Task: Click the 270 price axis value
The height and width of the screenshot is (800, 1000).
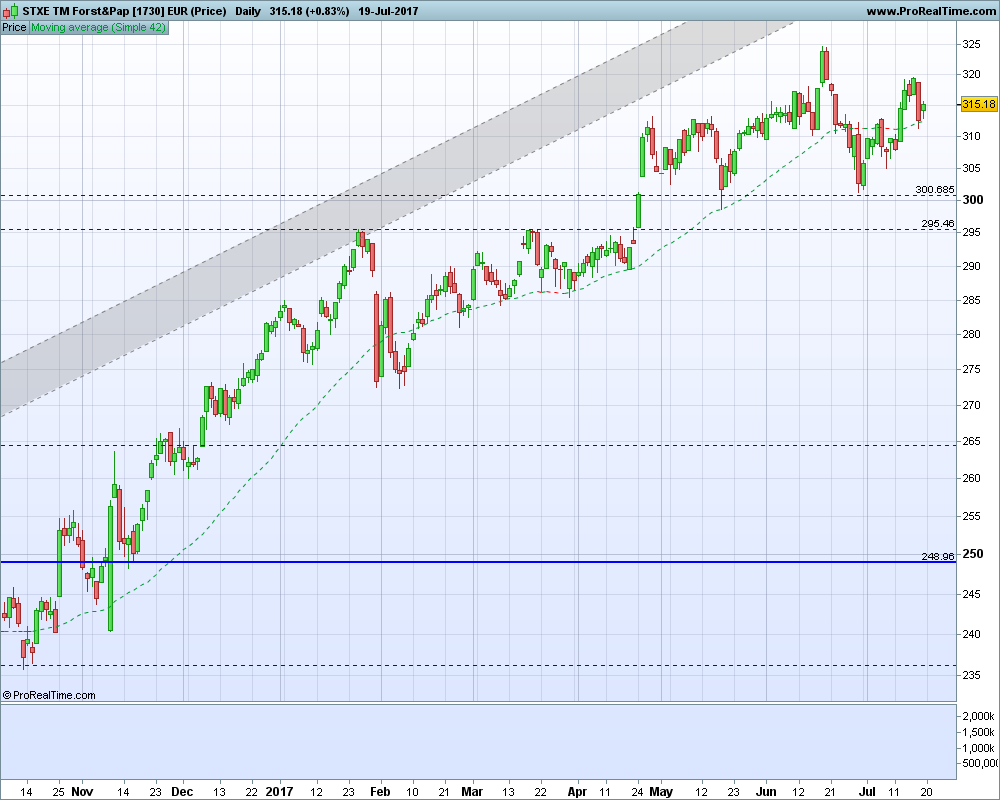Action: click(x=971, y=404)
